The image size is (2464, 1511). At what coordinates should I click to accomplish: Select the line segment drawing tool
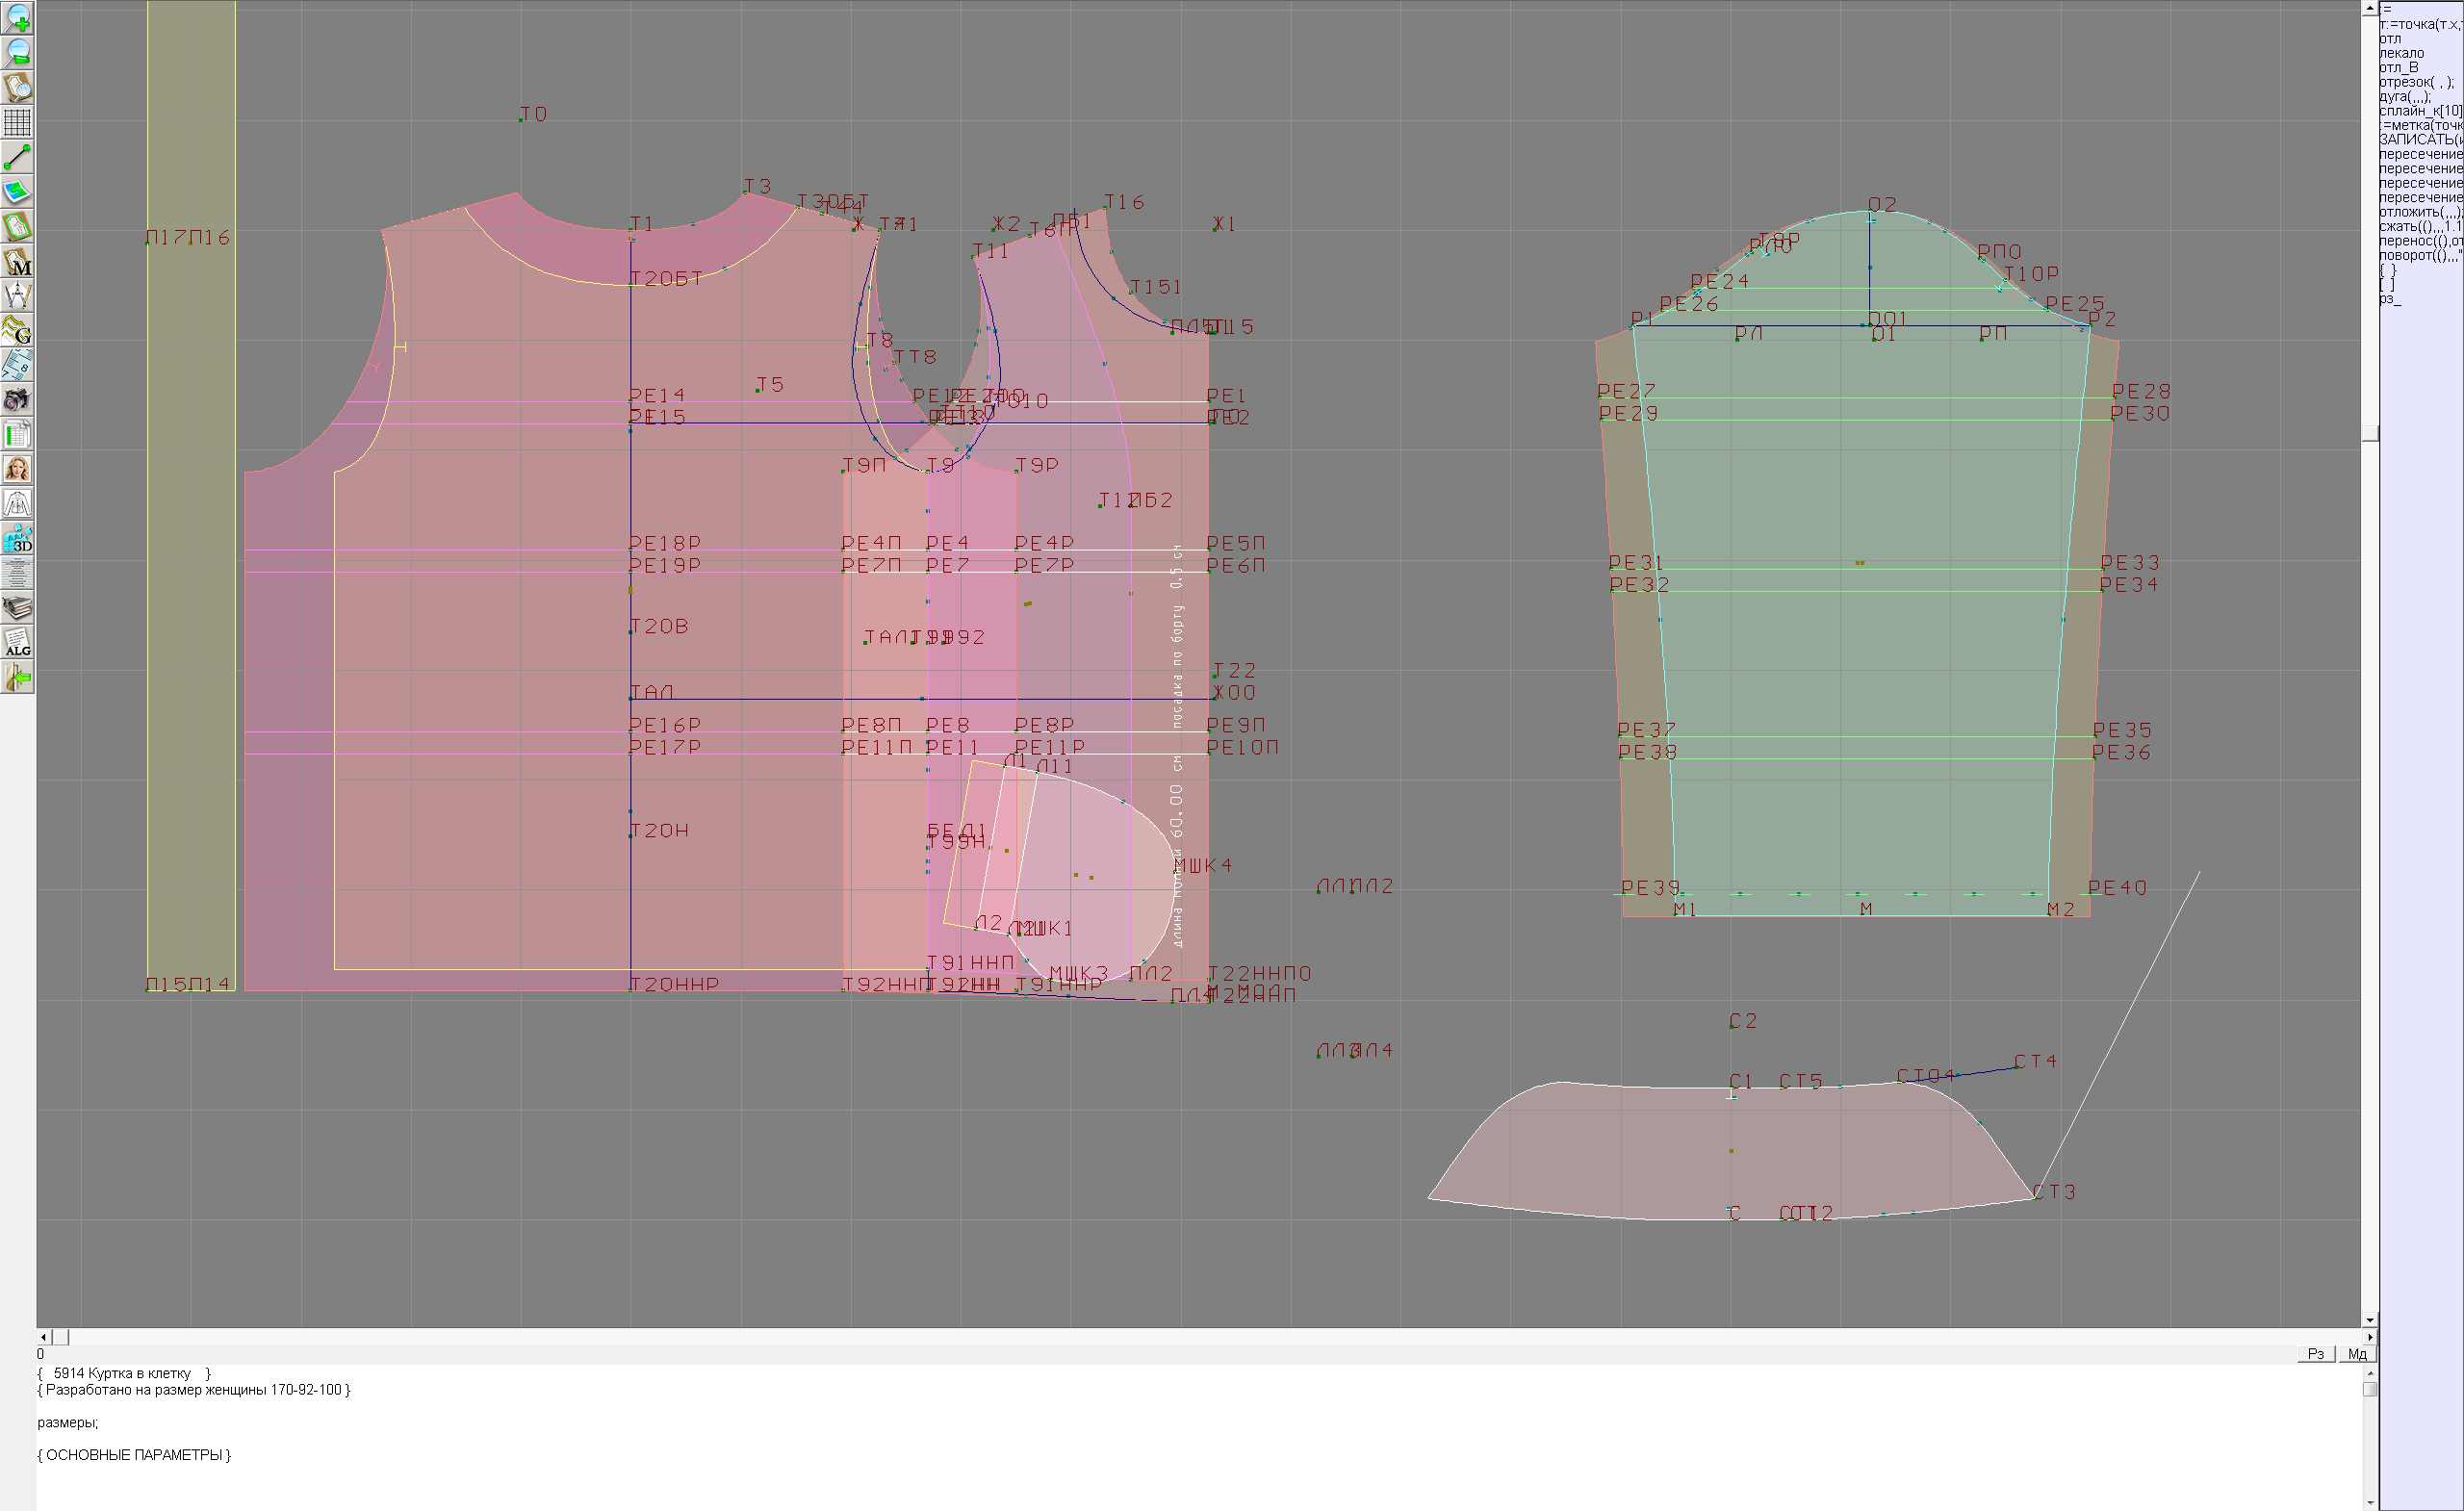17,157
